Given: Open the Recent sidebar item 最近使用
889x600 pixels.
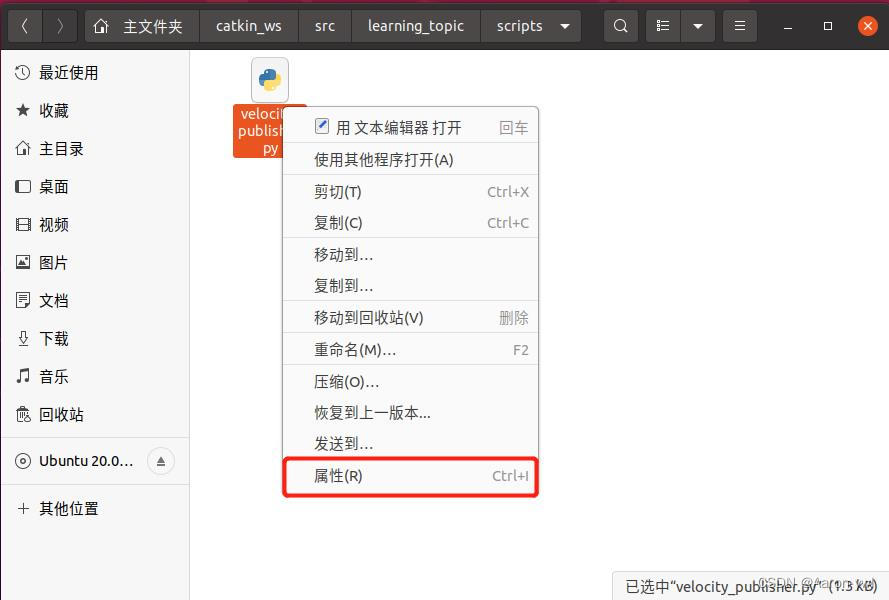Looking at the screenshot, I should pos(95,73).
